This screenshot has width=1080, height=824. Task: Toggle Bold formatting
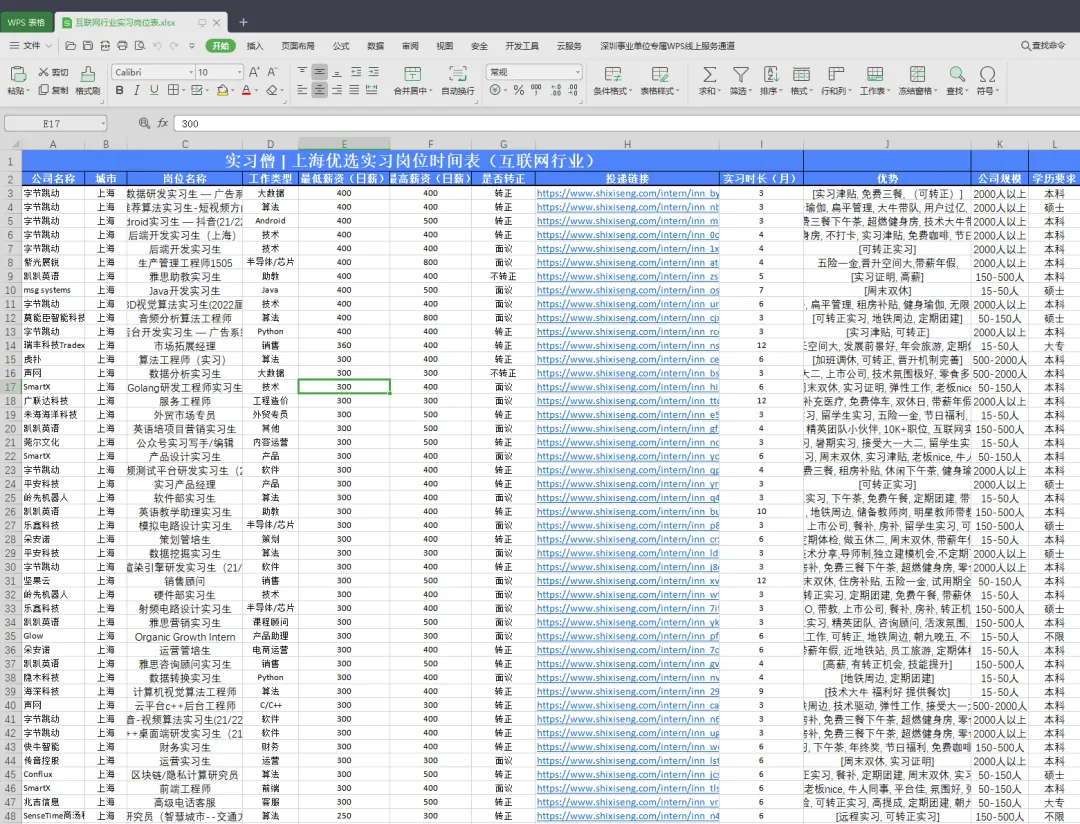[120, 90]
